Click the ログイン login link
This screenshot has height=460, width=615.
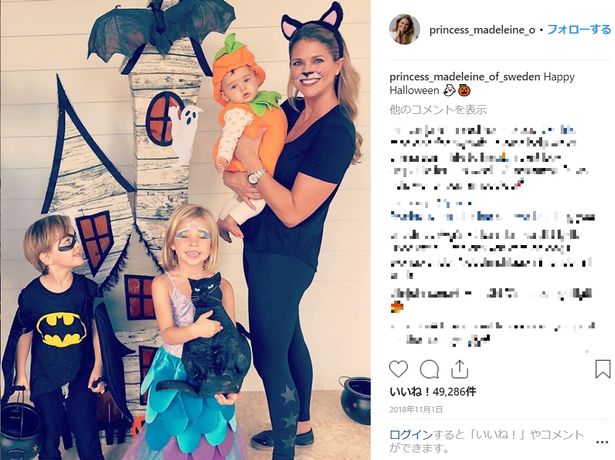point(411,435)
